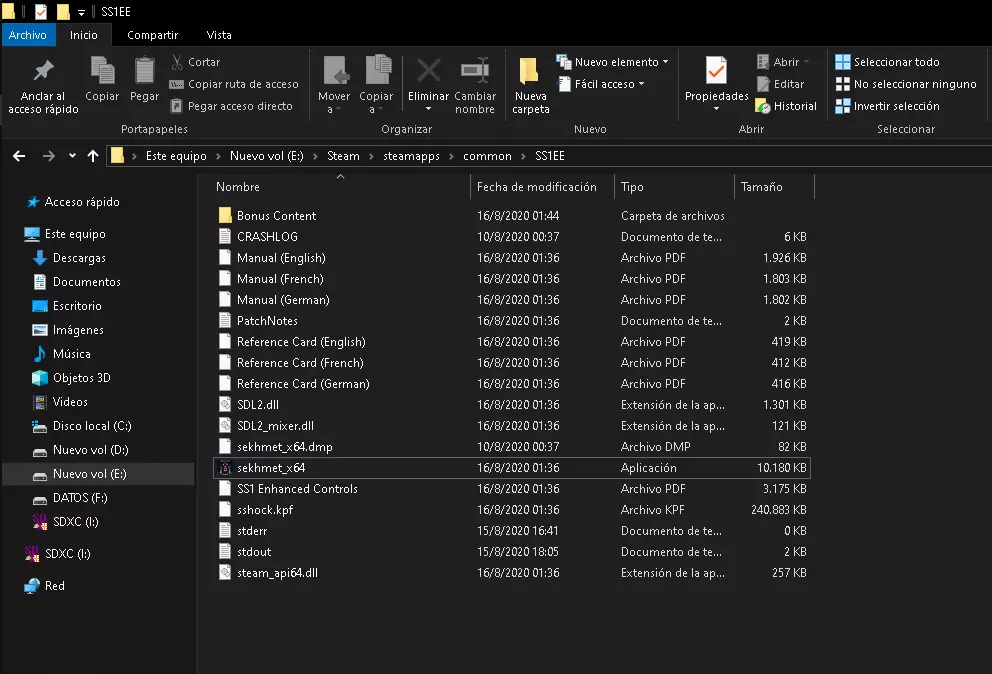This screenshot has height=674, width=992.
Task: Go up one folder level arrow
Action: coord(93,156)
